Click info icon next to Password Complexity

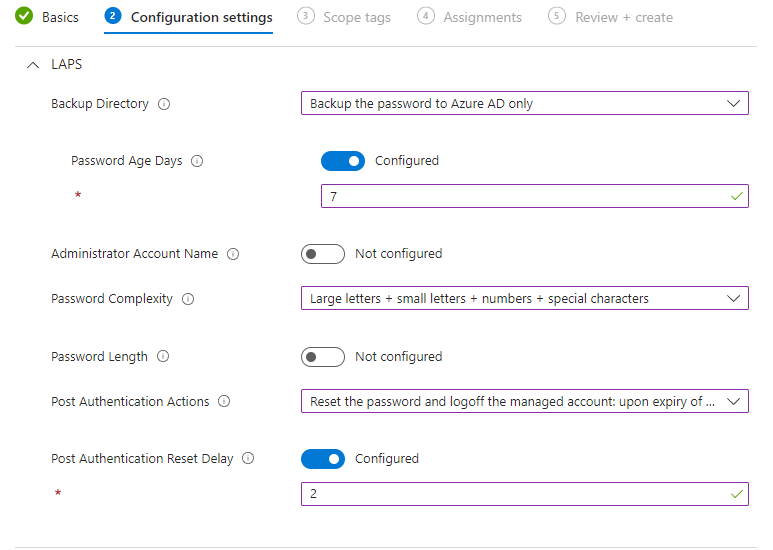pyautogui.click(x=188, y=299)
